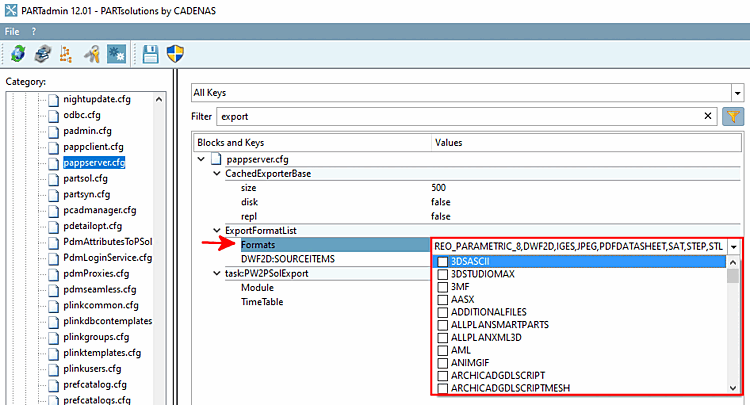Toggle the Formats value dropdown arrow
Image resolution: width=750 pixels, height=405 pixels.
[734, 247]
